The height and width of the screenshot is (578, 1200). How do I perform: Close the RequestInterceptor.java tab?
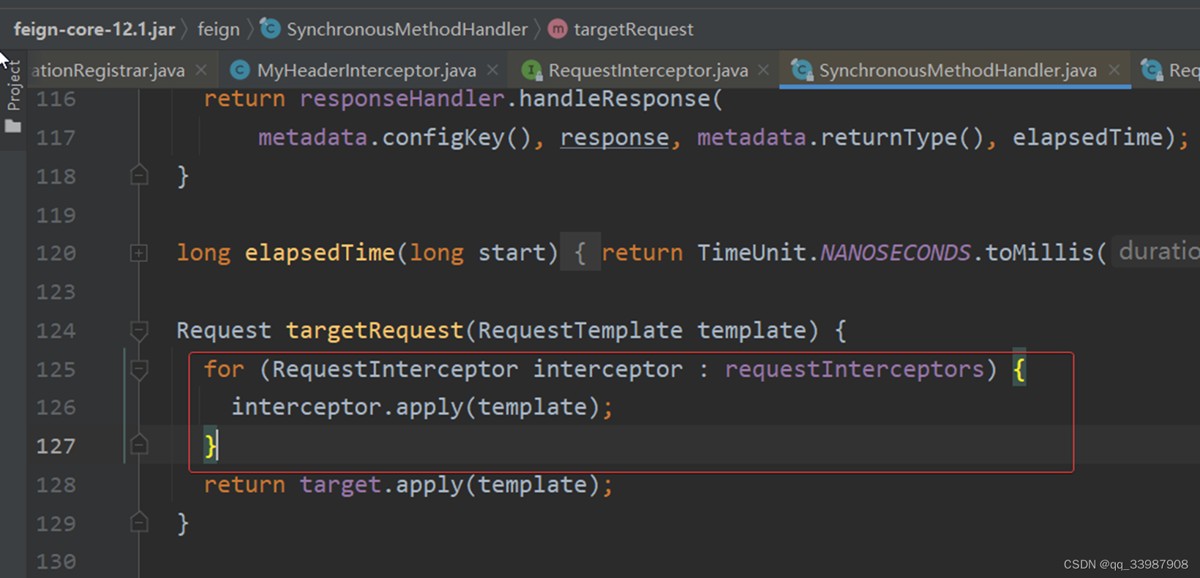pyautogui.click(x=764, y=70)
